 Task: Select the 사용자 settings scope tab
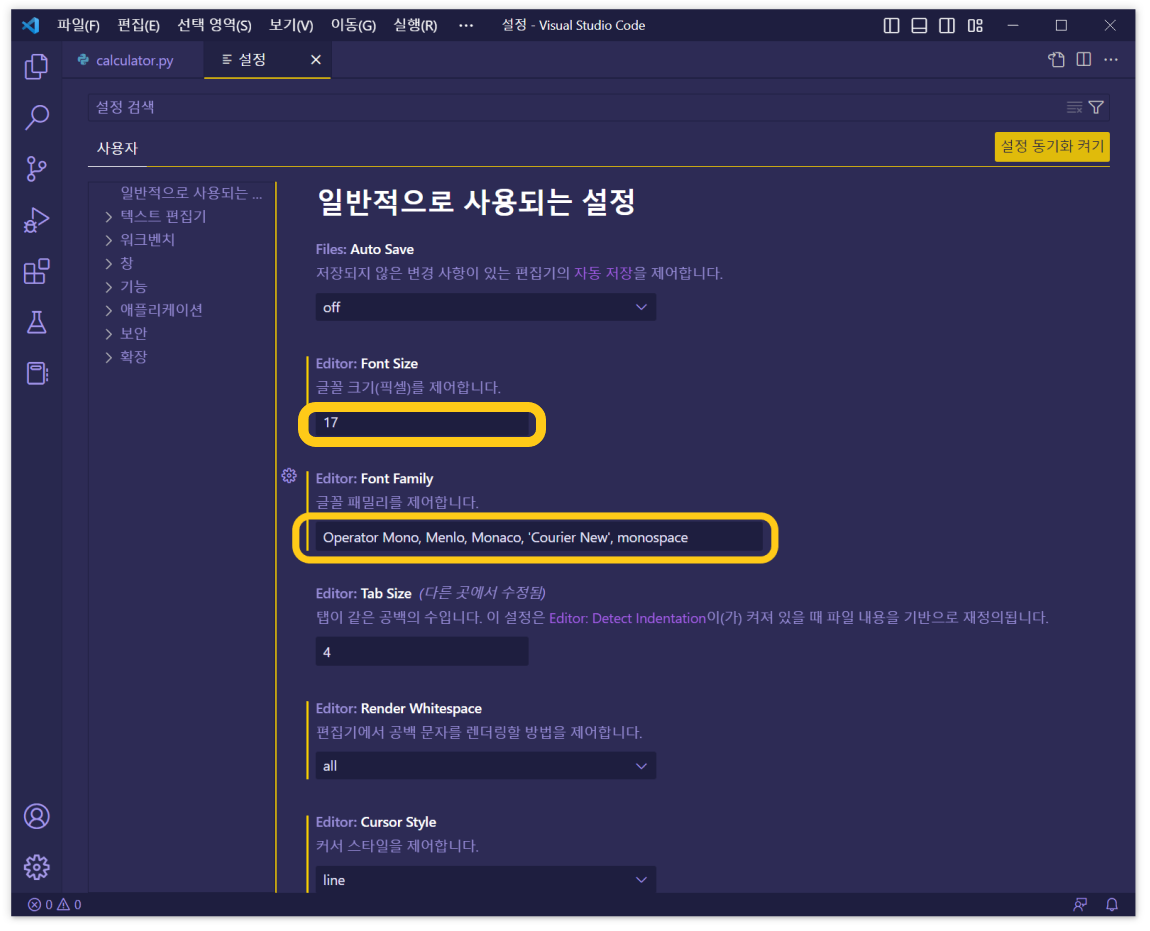point(117,148)
